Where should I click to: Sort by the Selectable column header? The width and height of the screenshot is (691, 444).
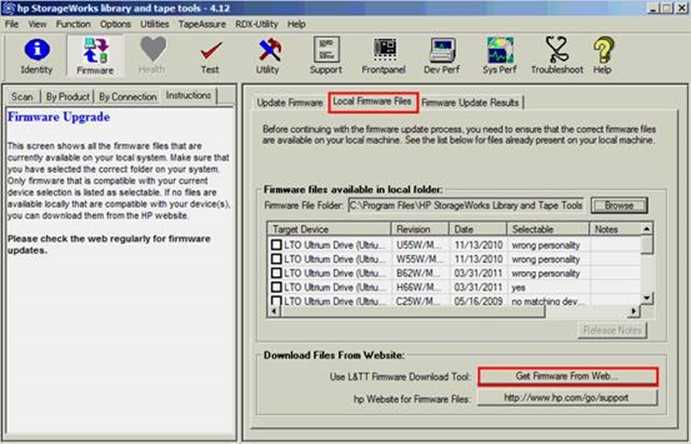pyautogui.click(x=548, y=229)
